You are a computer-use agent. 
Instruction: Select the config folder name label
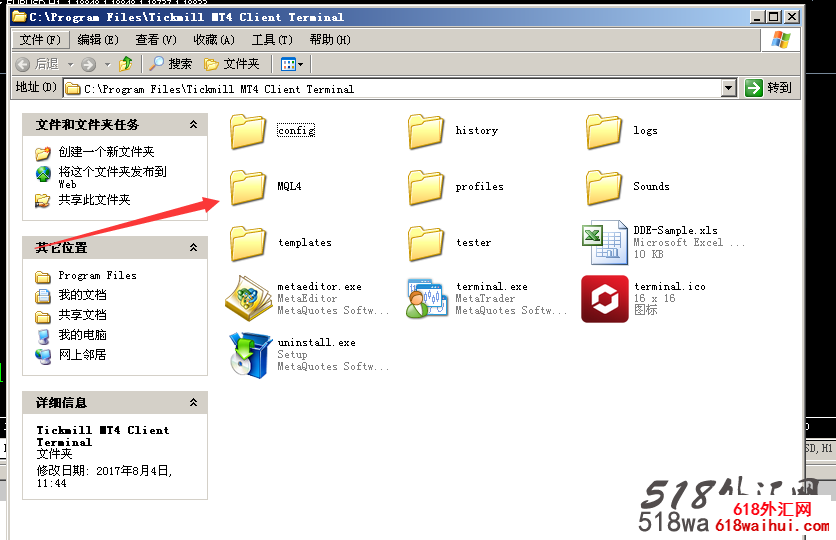(x=296, y=131)
